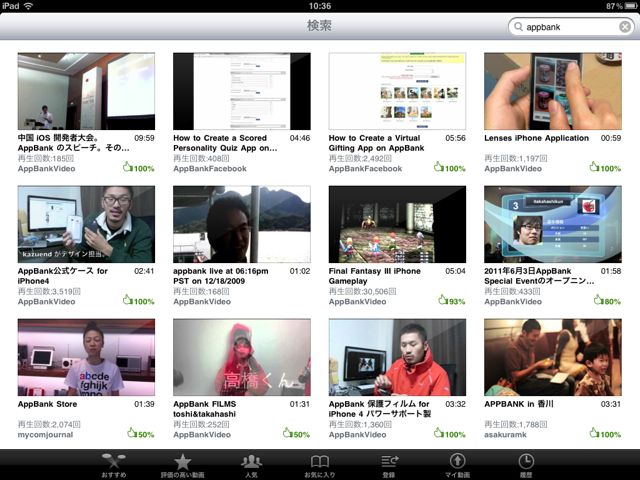Select the 再生回数:2,492回 view count
640x480 pixels.
[360, 159]
